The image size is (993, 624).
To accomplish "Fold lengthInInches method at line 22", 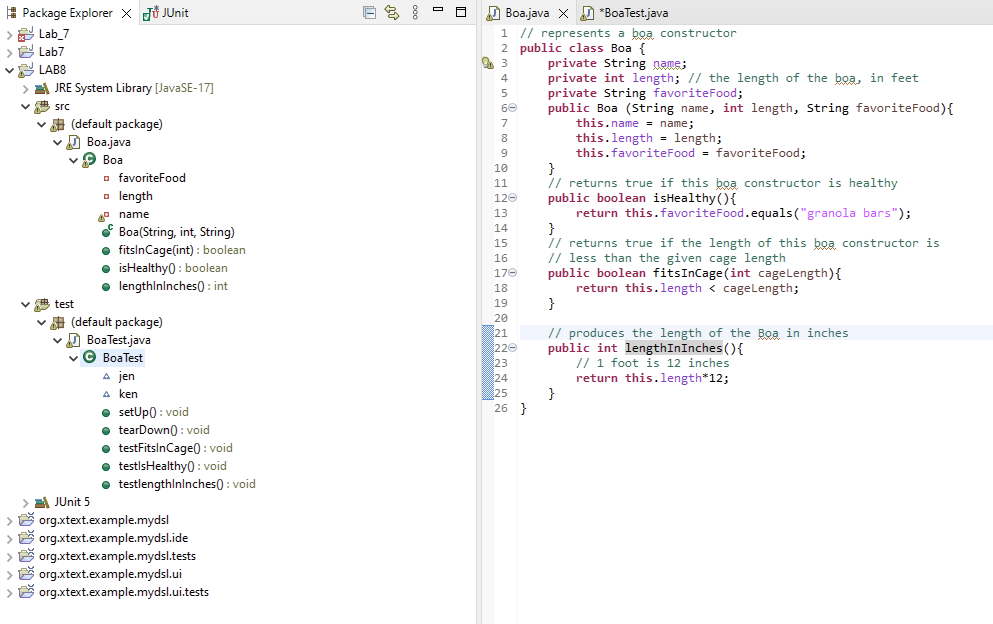I will pyautogui.click(x=512, y=348).
